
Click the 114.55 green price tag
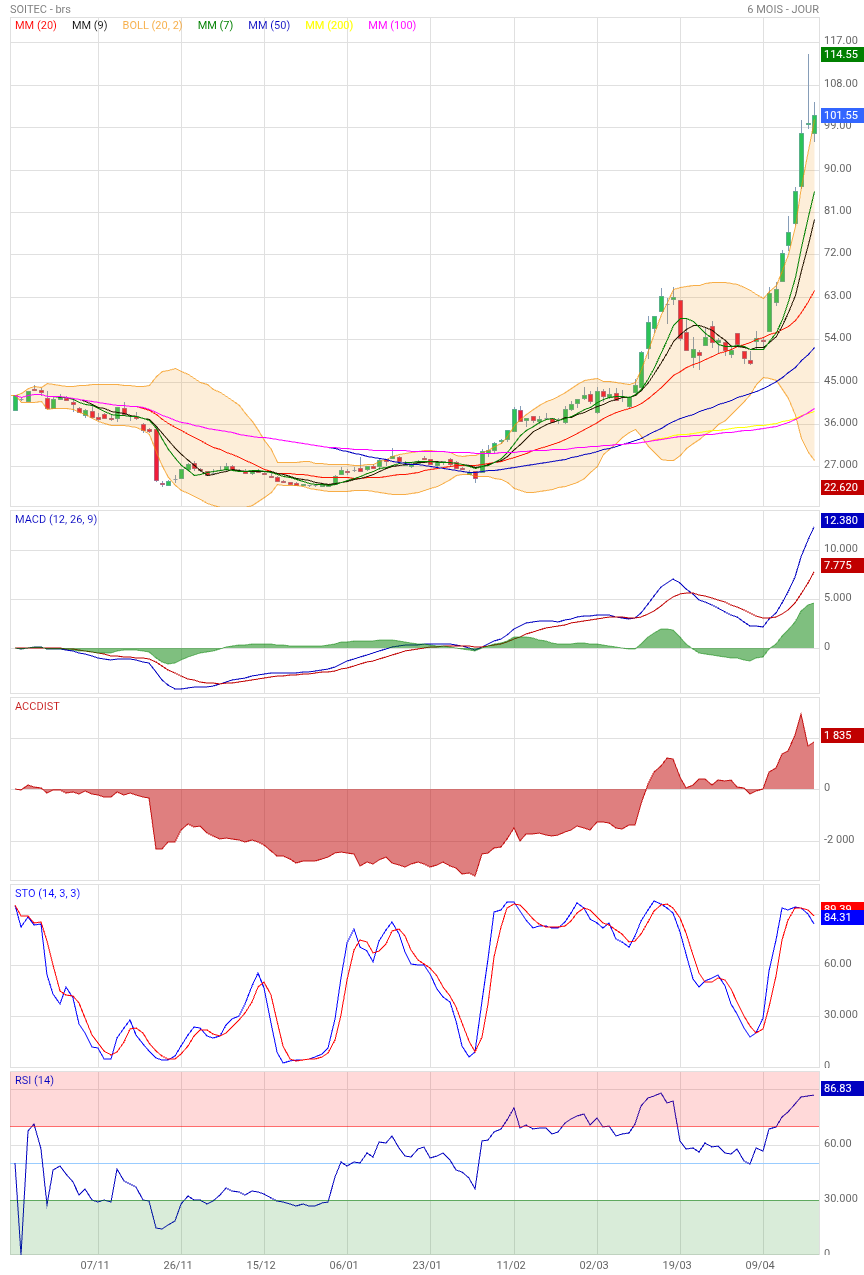coord(841,54)
